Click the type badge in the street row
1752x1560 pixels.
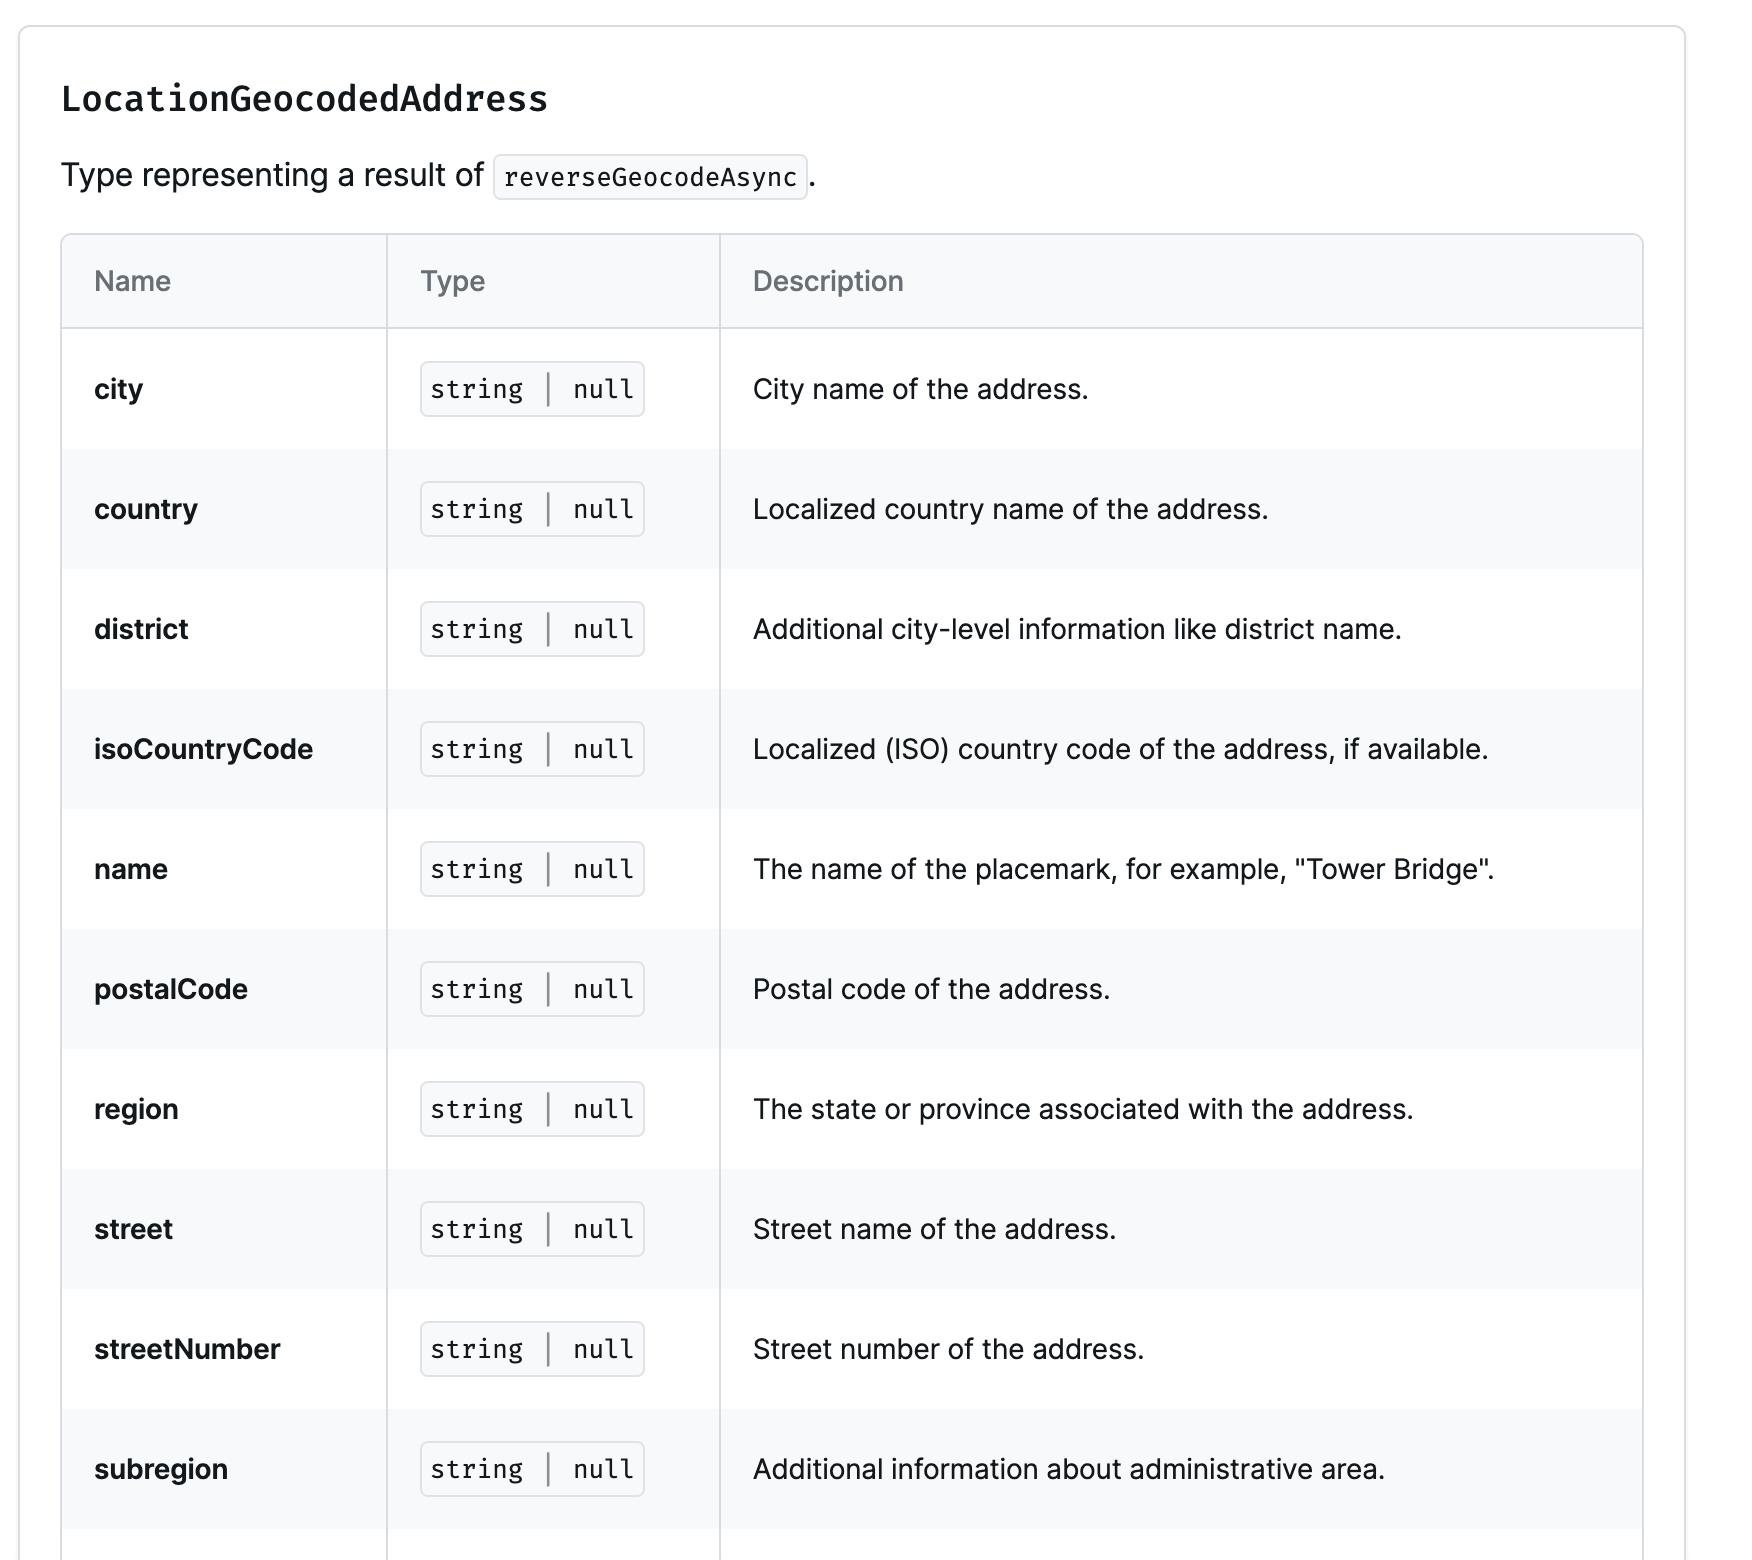(532, 1229)
